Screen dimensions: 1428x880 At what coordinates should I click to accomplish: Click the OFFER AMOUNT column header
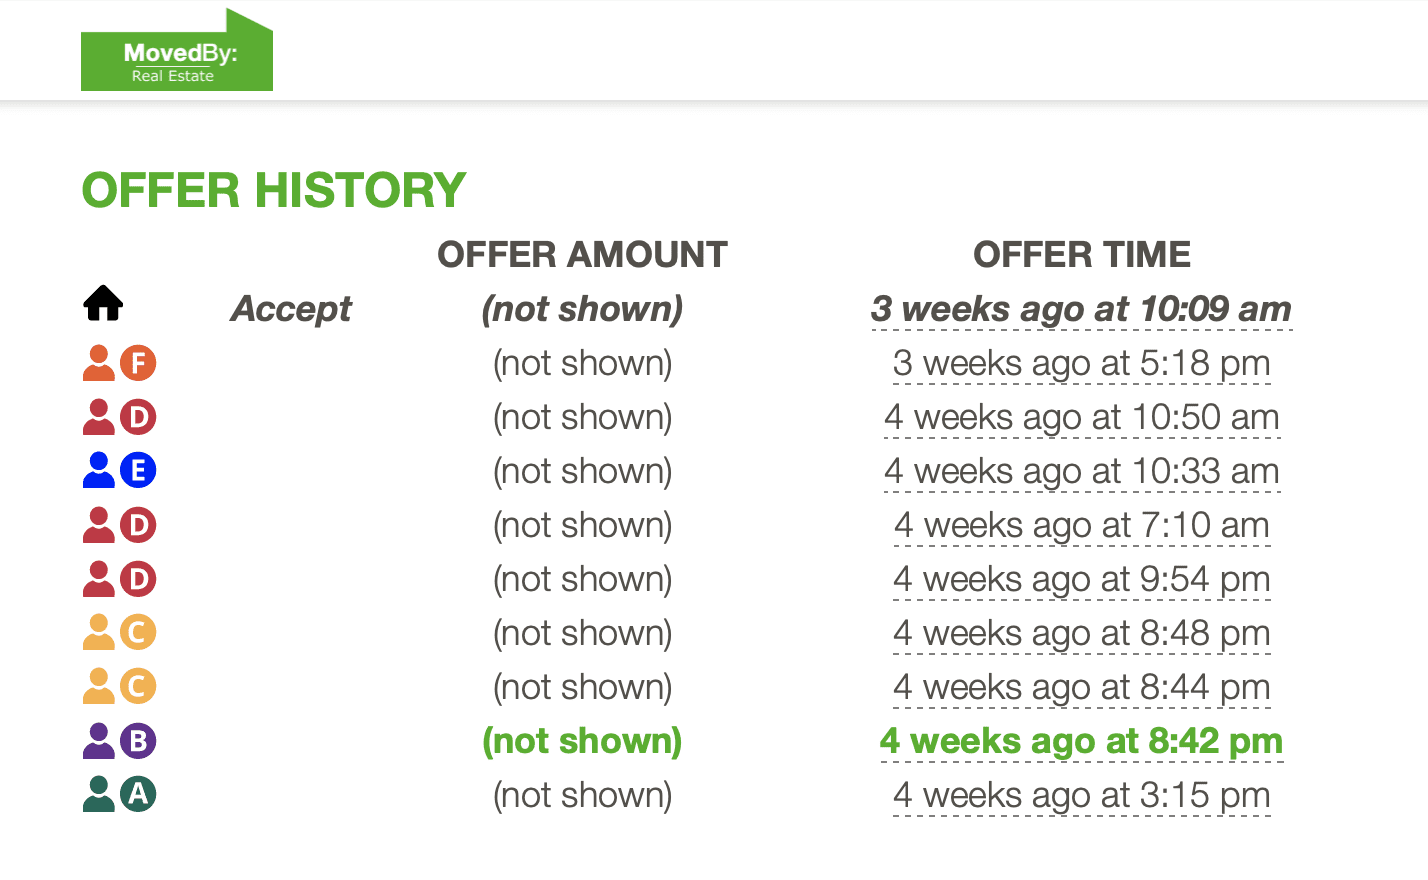(x=582, y=254)
